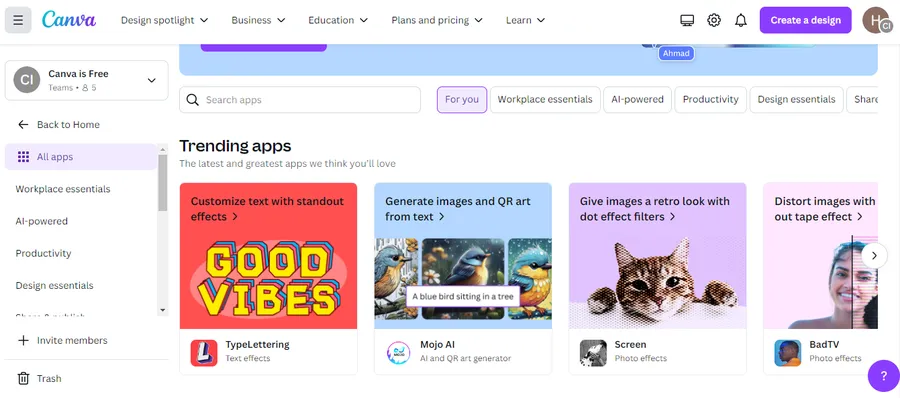The image size is (900, 398).
Task: Expand the Plans and pricing menu
Action: click(437, 20)
